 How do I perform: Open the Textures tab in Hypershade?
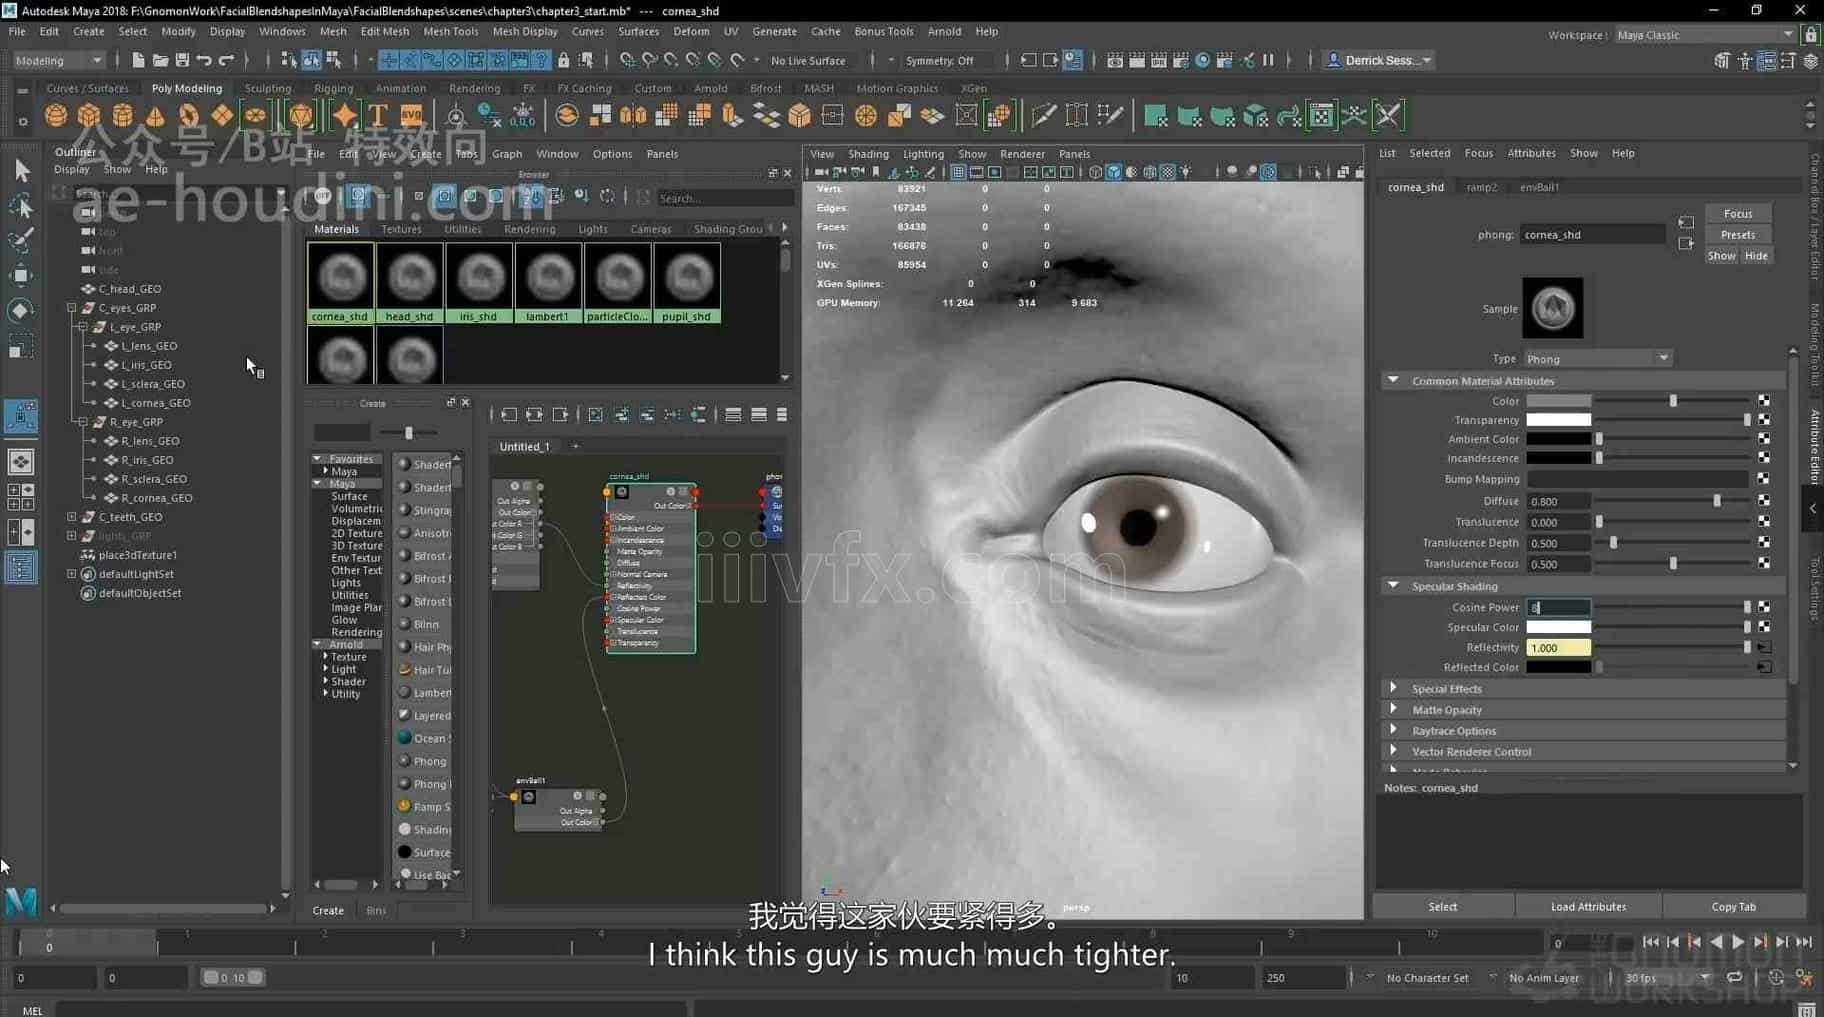pyautogui.click(x=401, y=229)
